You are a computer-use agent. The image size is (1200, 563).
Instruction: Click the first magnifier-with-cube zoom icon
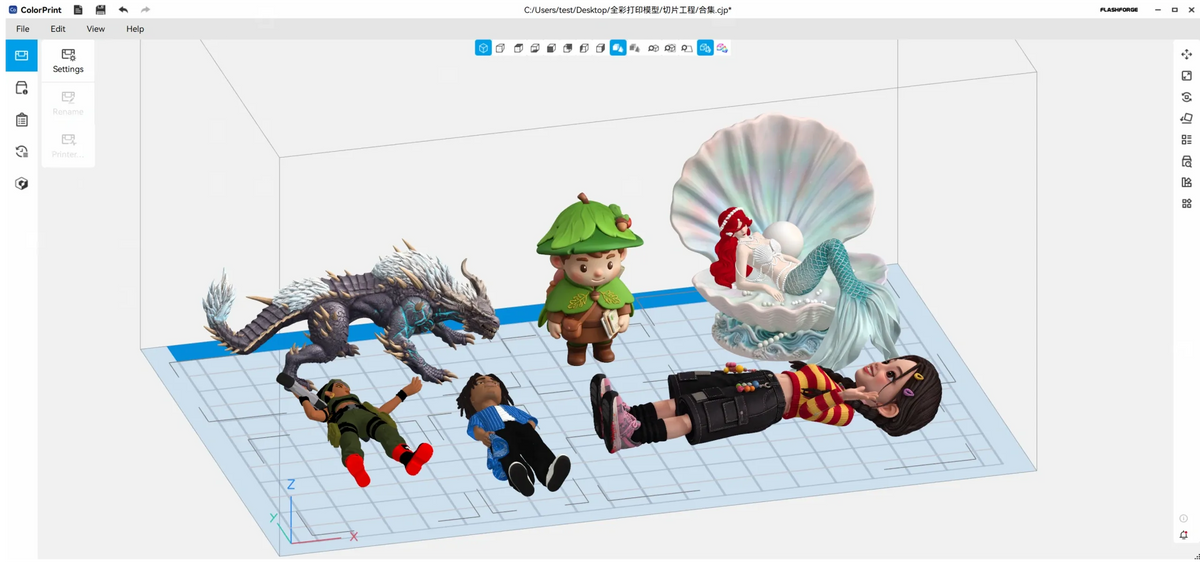(653, 47)
